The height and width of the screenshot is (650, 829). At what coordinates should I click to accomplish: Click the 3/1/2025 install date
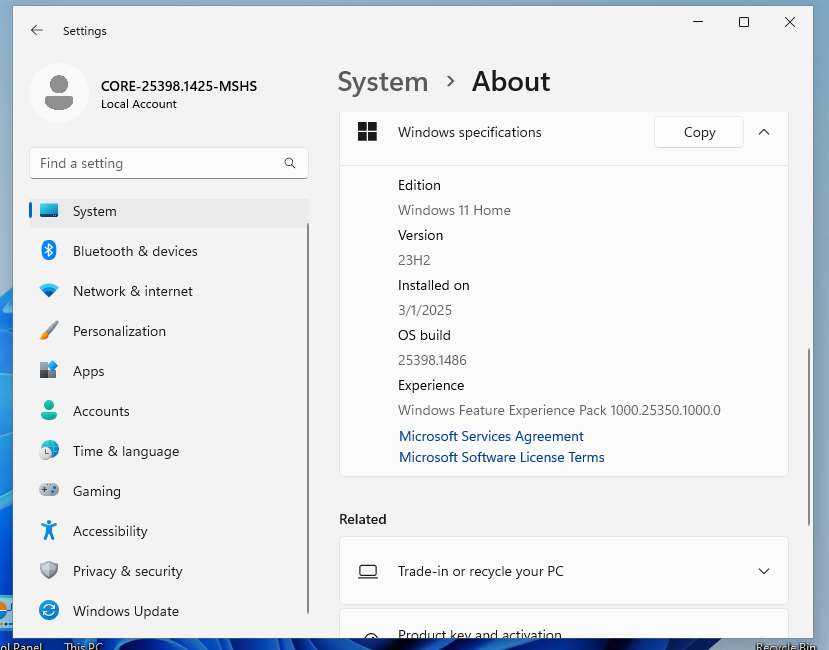[x=425, y=310]
